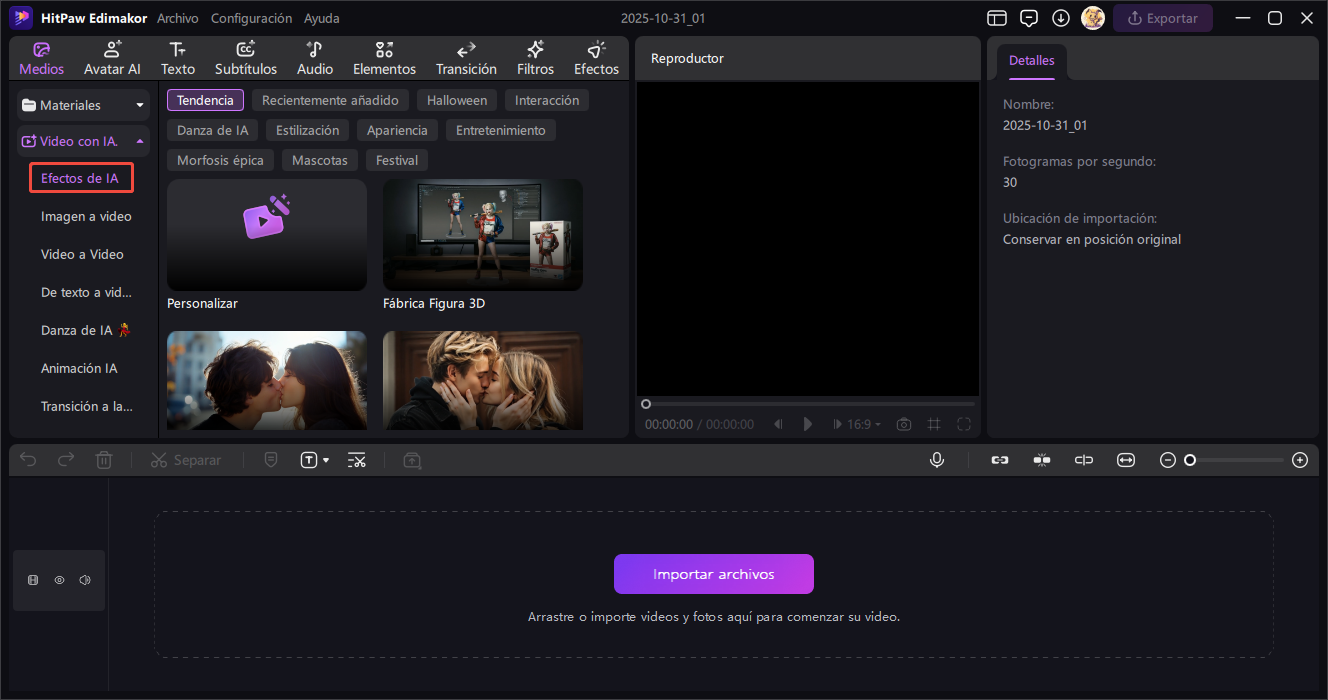Click the layout switcher icon in title bar
This screenshot has height=700, width=1328.
[996, 18]
